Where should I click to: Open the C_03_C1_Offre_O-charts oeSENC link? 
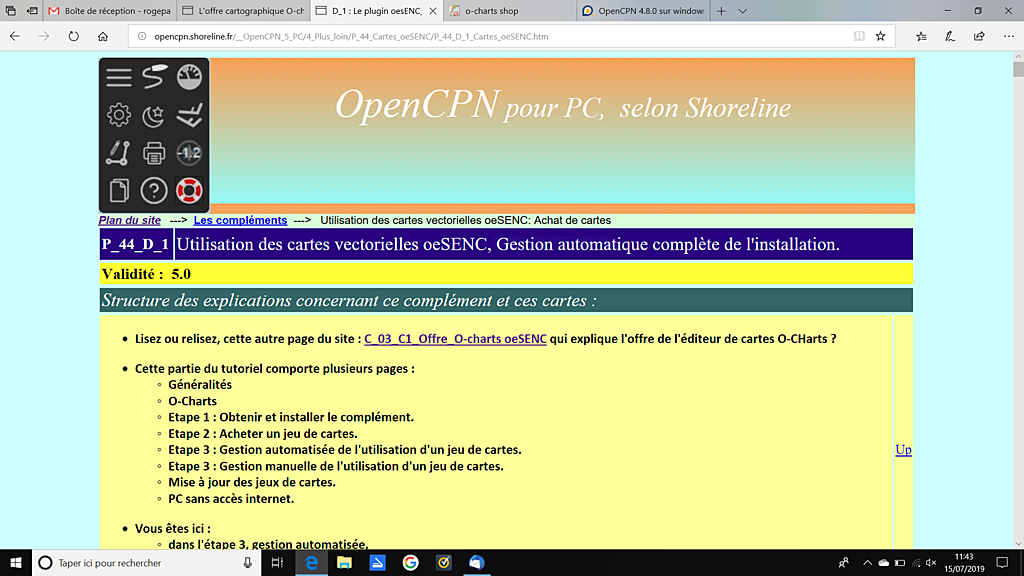pyautogui.click(x=455, y=339)
